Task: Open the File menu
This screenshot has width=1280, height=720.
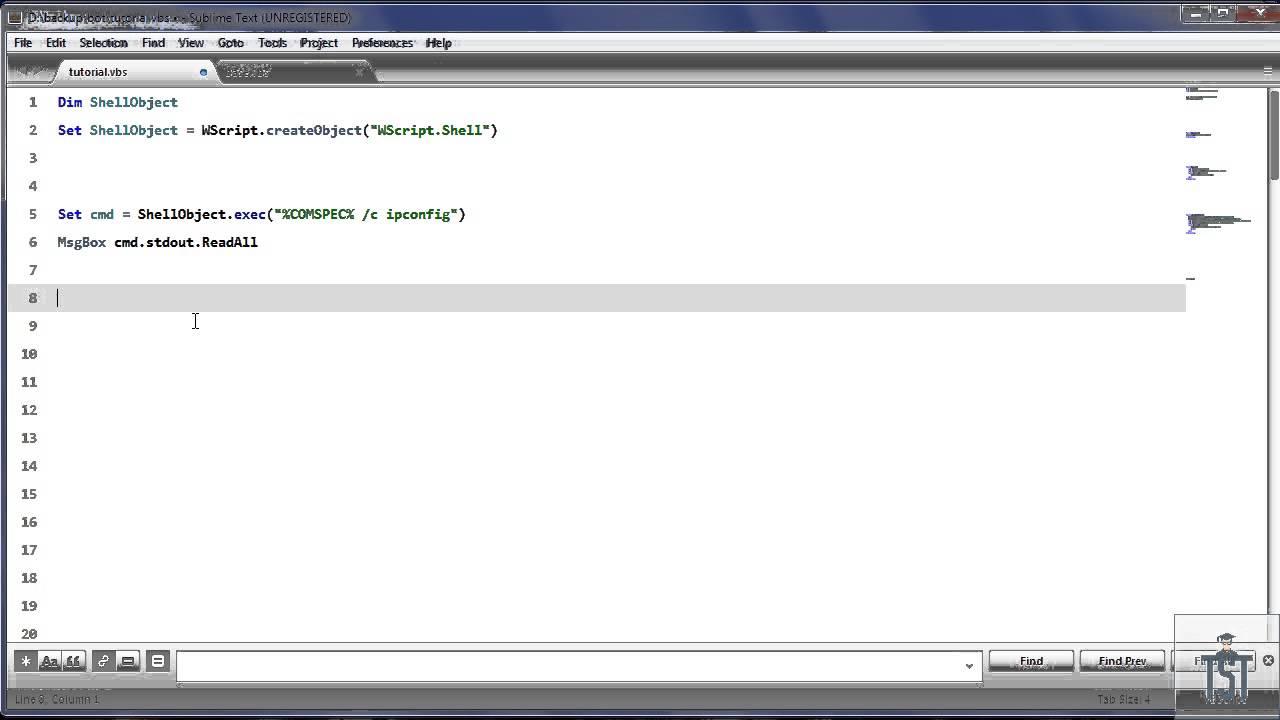Action: [x=23, y=43]
